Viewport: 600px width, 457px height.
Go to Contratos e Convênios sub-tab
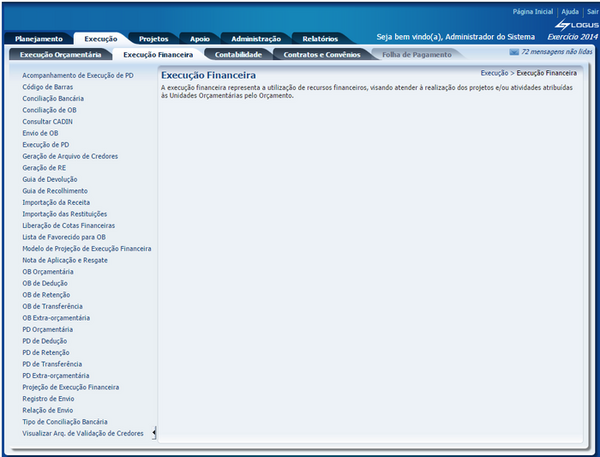[322, 54]
